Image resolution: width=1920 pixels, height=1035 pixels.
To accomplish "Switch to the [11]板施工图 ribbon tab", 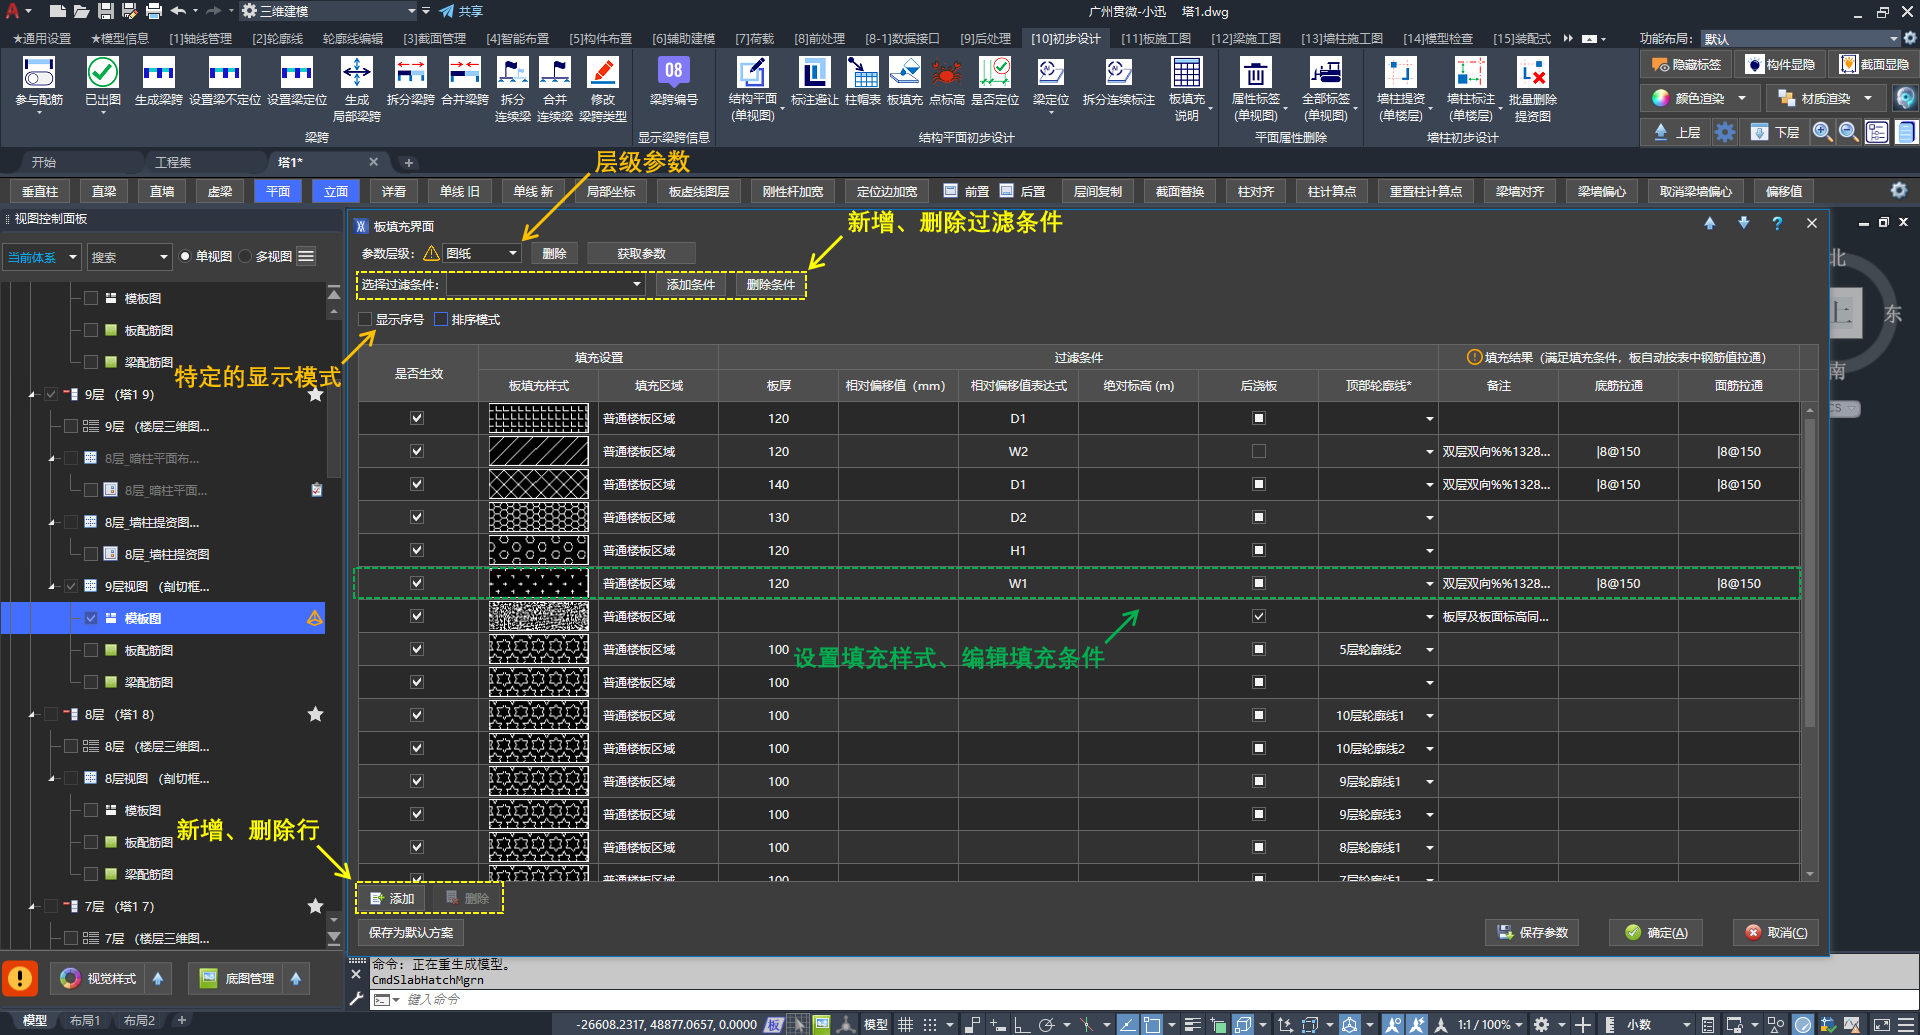I will 1155,39.
